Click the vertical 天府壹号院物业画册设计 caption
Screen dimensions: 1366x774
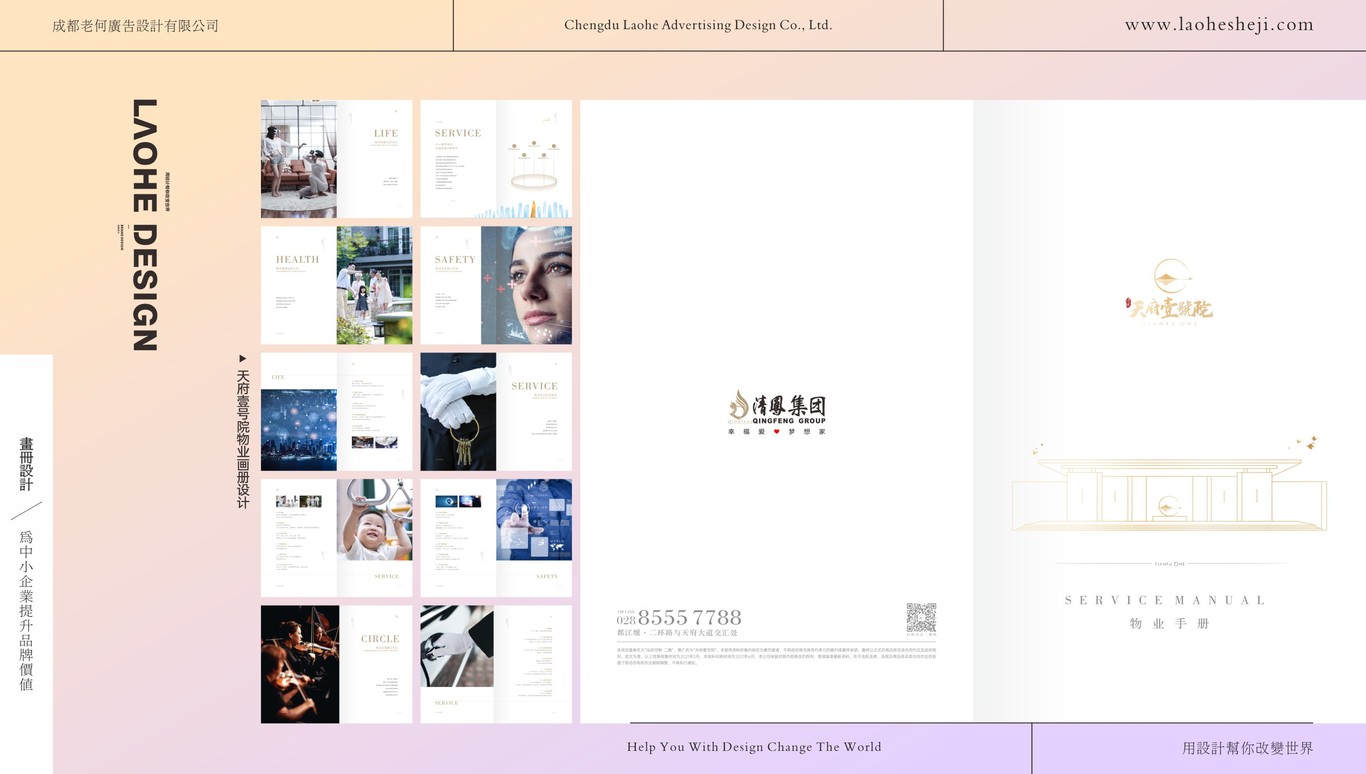click(x=242, y=439)
